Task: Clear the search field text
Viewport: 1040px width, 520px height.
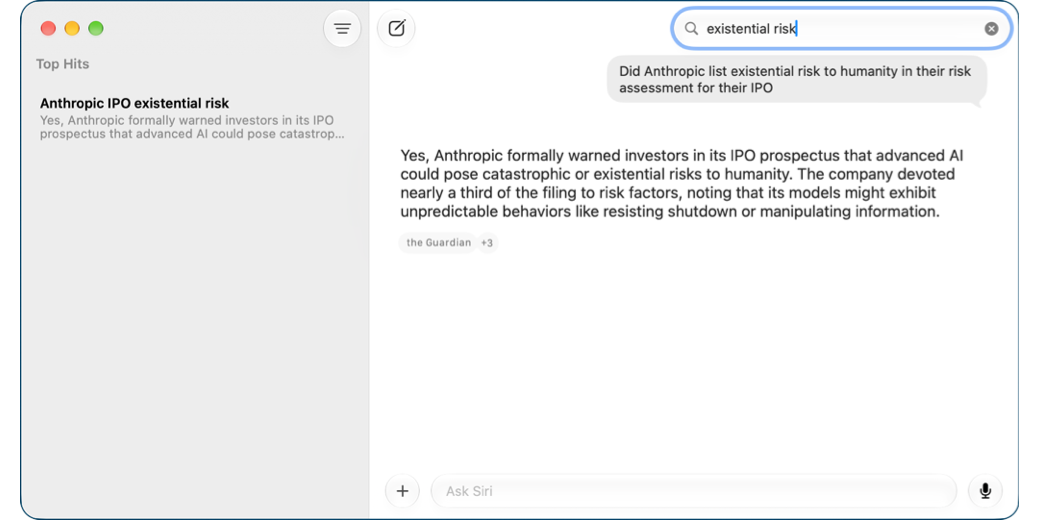Action: pos(991,29)
